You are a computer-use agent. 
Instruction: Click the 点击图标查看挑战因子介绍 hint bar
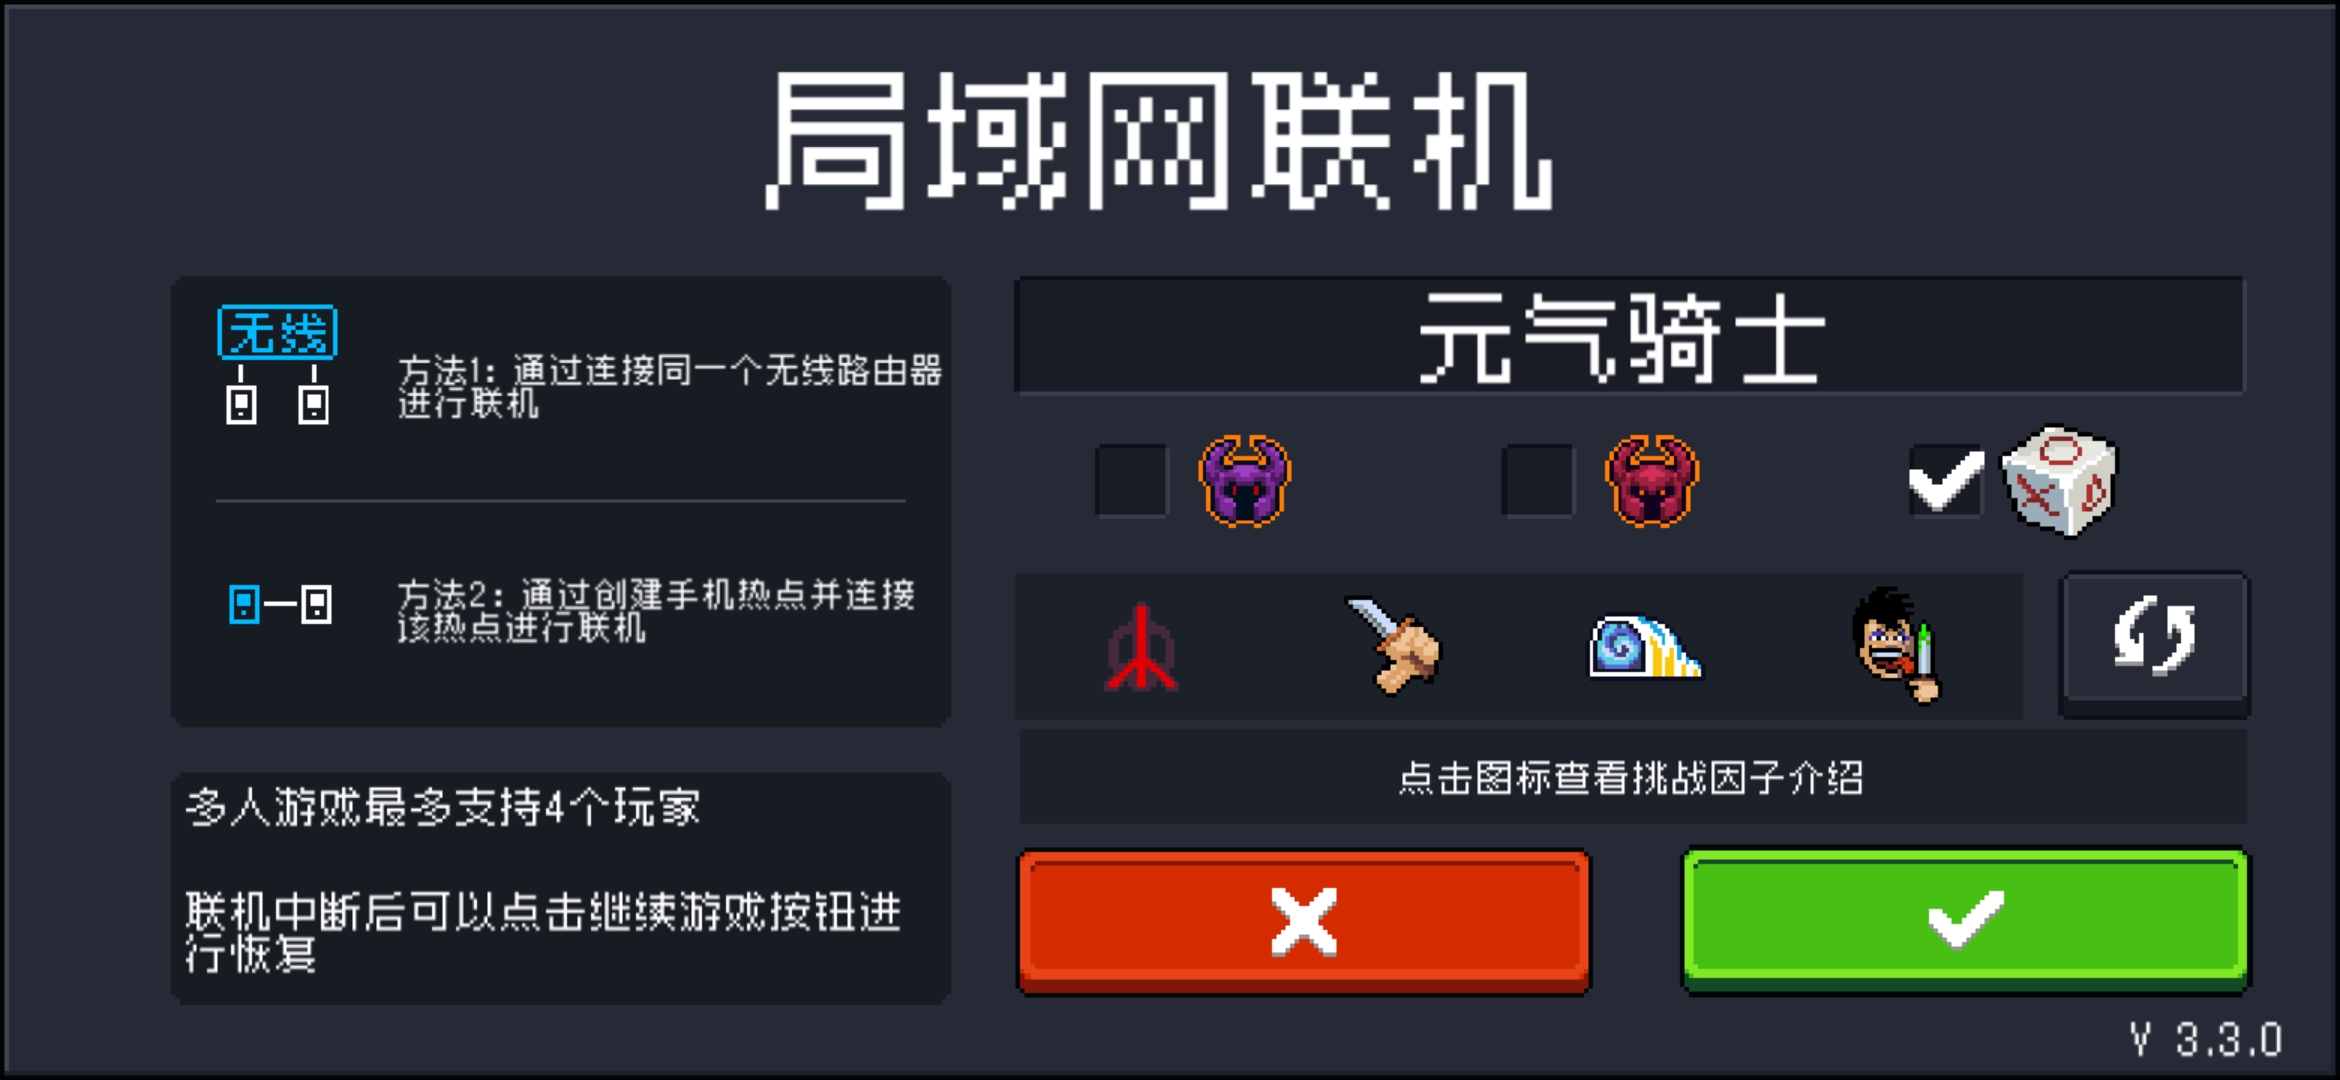1632,777
